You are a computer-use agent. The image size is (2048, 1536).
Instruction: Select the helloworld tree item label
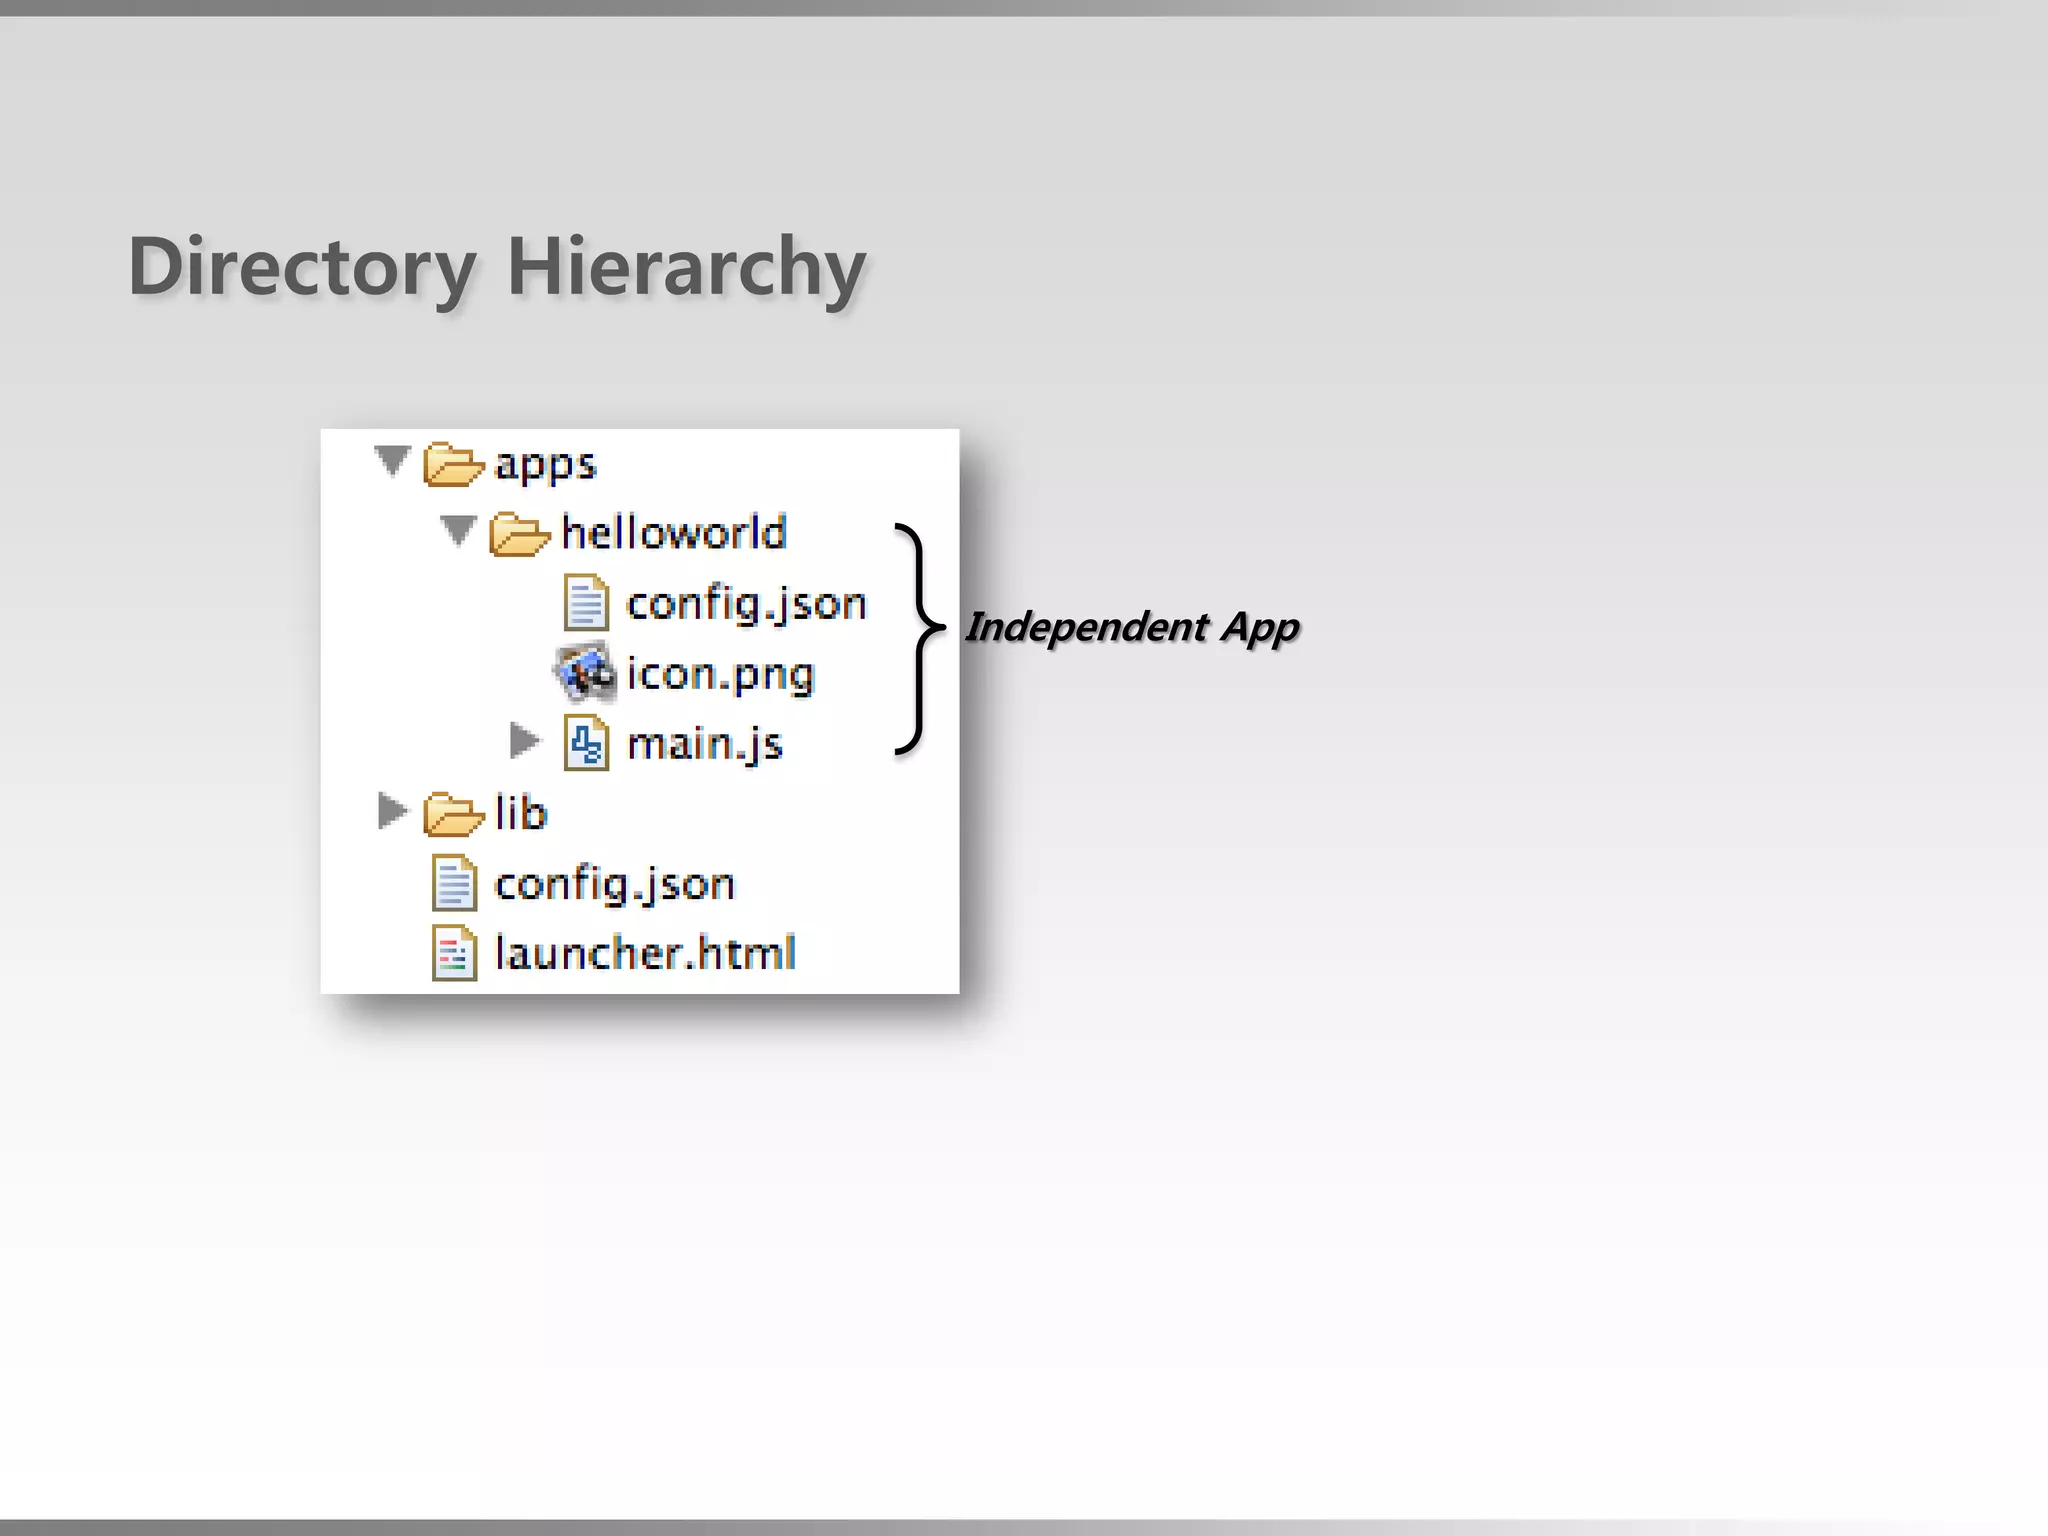pyautogui.click(x=674, y=533)
